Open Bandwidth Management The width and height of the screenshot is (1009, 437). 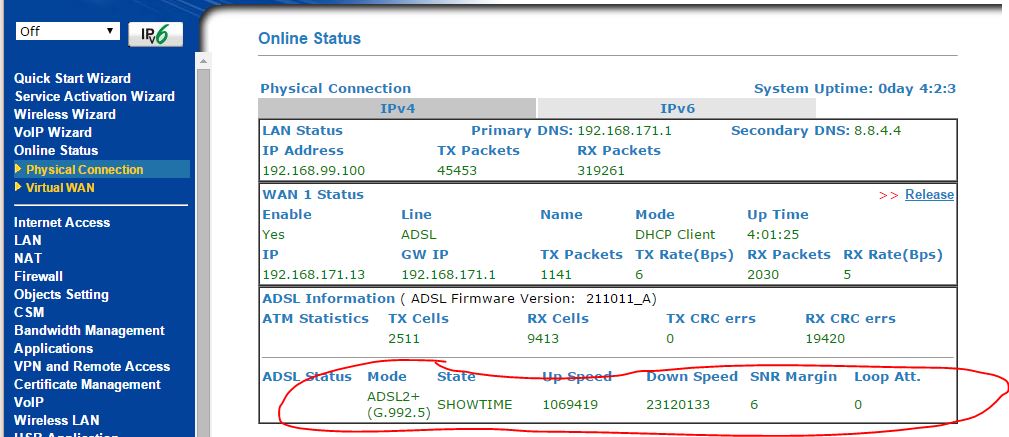[89, 330]
